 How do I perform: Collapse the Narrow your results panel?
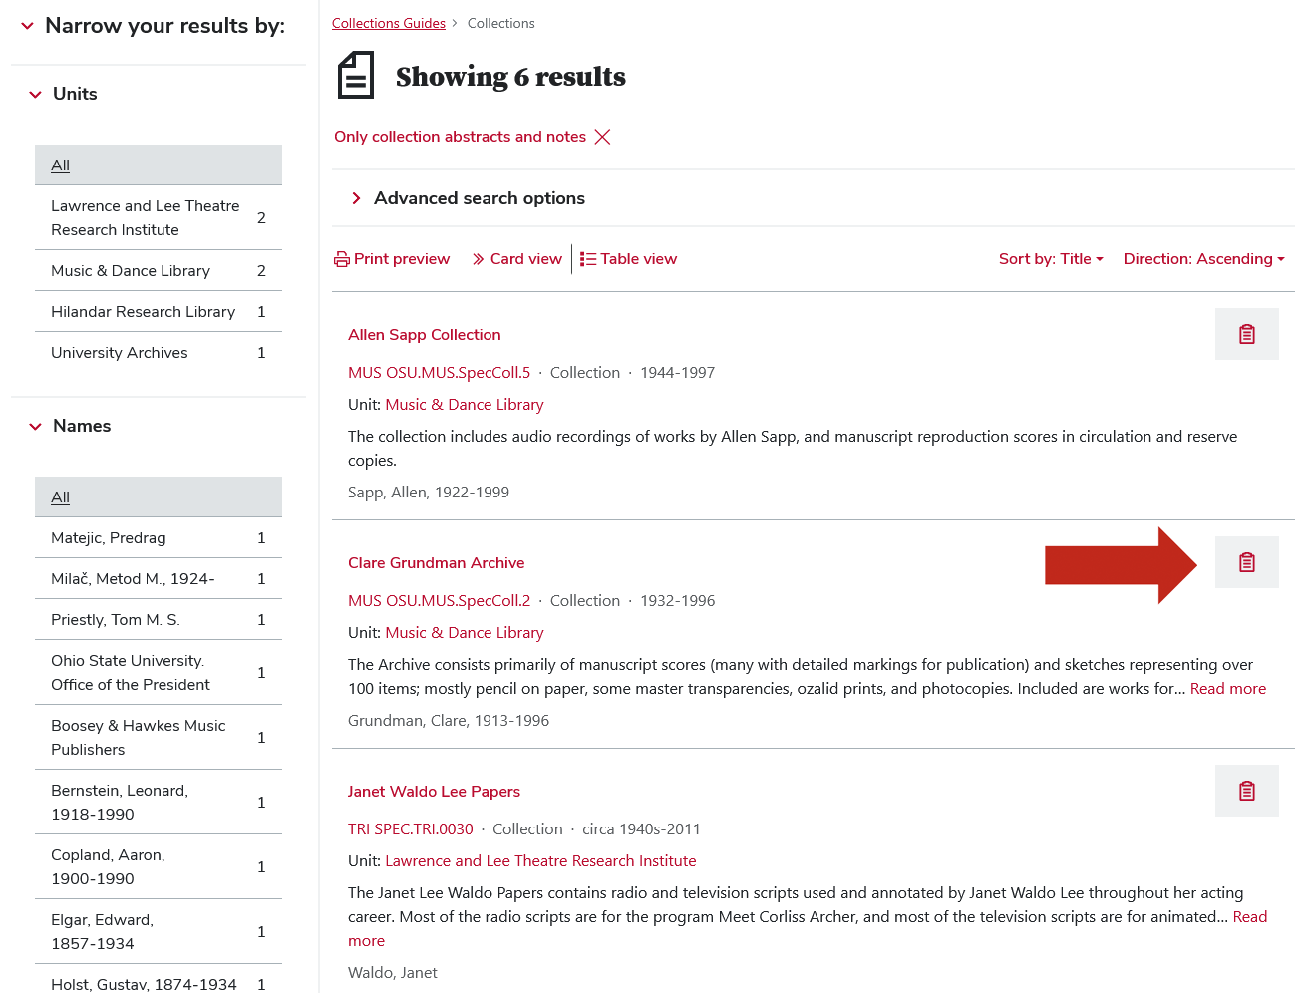click(27, 26)
